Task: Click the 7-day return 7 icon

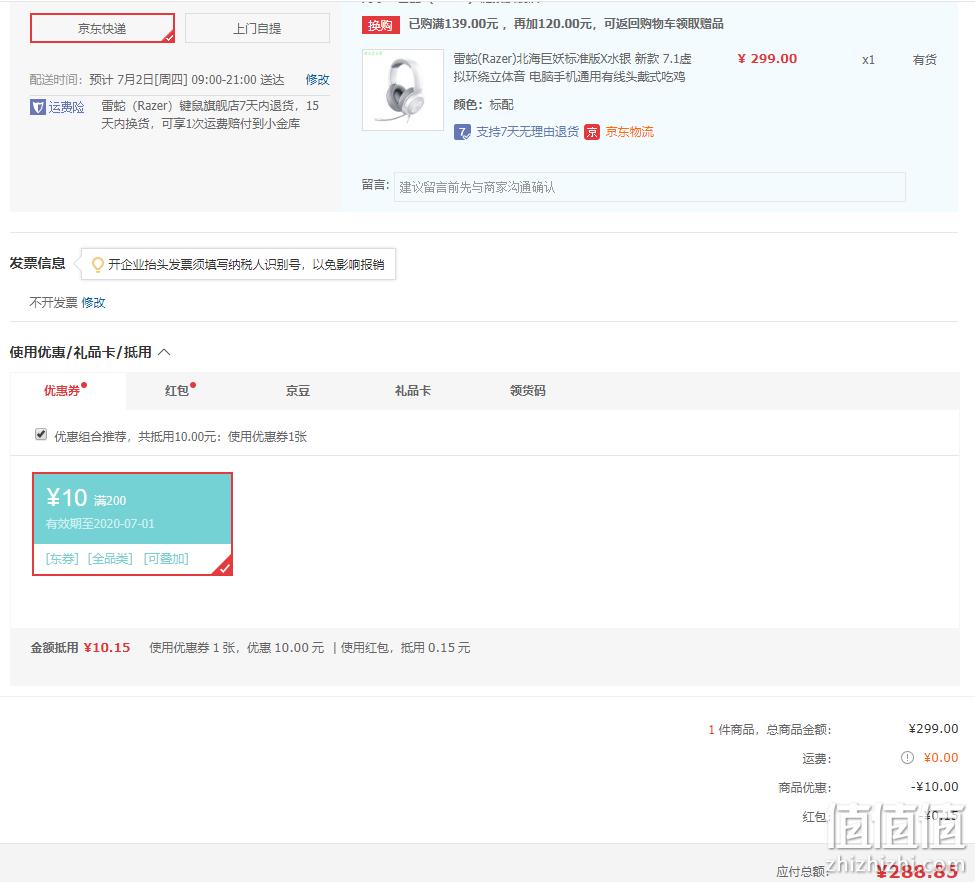Action: coord(462,132)
